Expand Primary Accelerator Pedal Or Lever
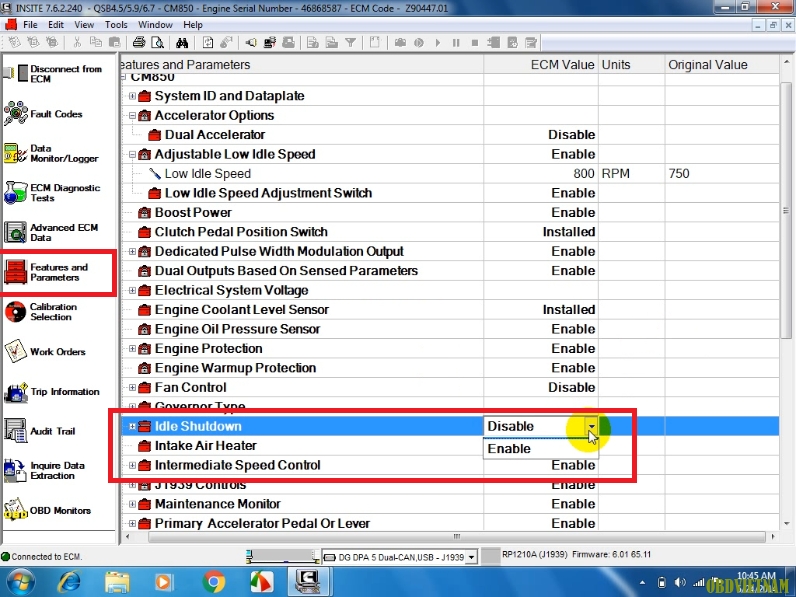 pyautogui.click(x=132, y=523)
